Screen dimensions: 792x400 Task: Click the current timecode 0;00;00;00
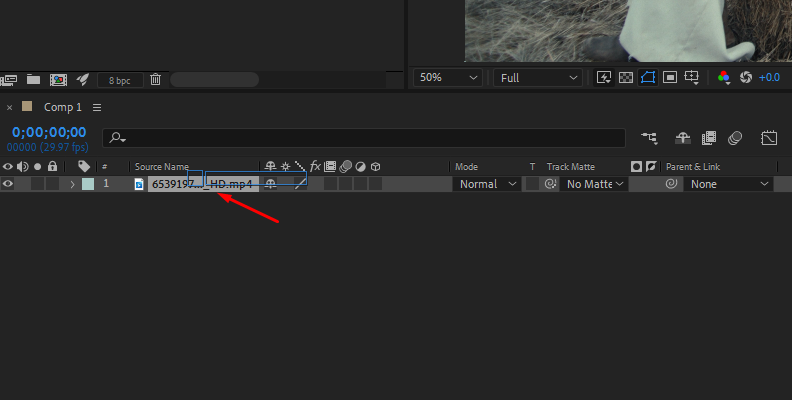click(49, 132)
